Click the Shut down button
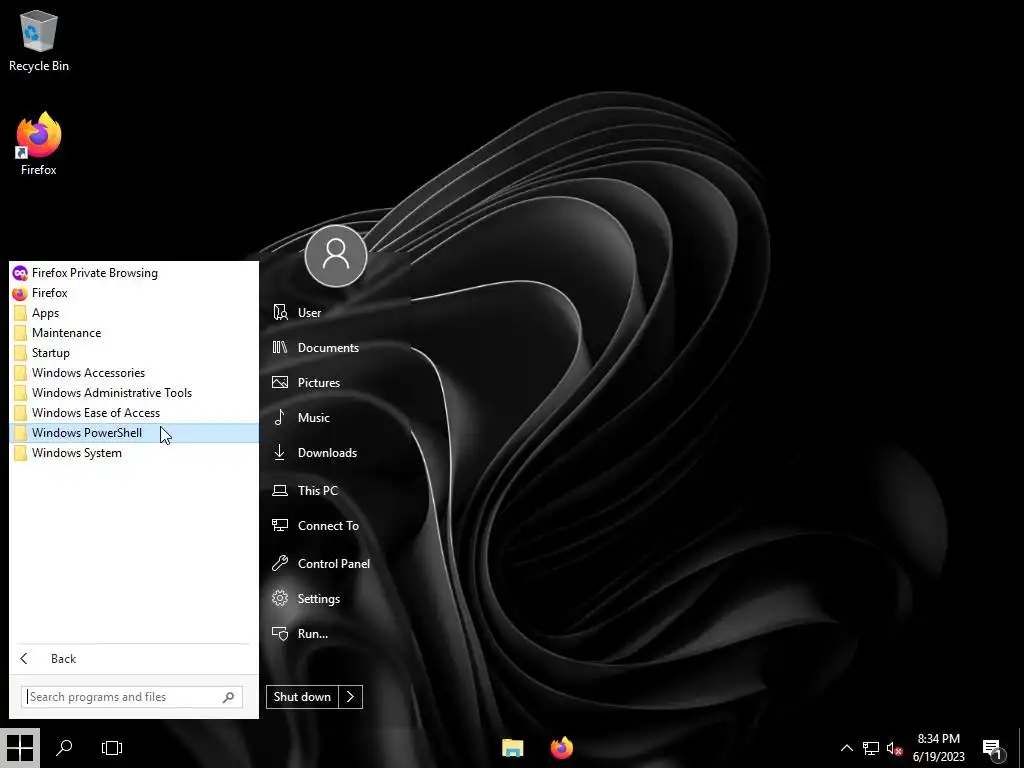Image resolution: width=1024 pixels, height=768 pixels. 302,697
